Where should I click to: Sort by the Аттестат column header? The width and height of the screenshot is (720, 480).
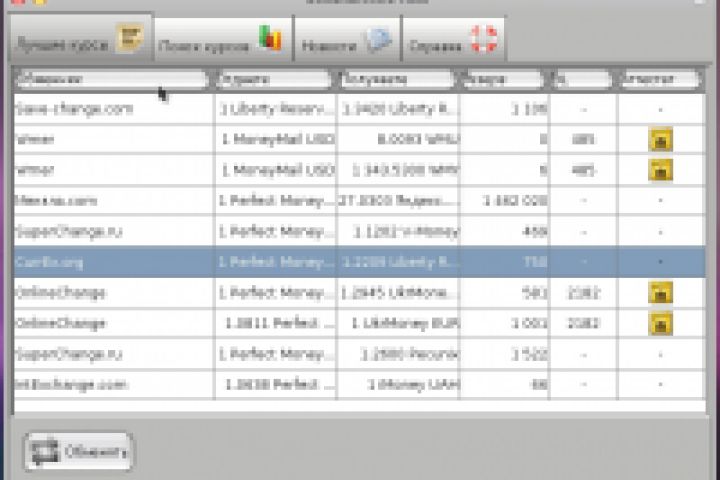[x=659, y=79]
